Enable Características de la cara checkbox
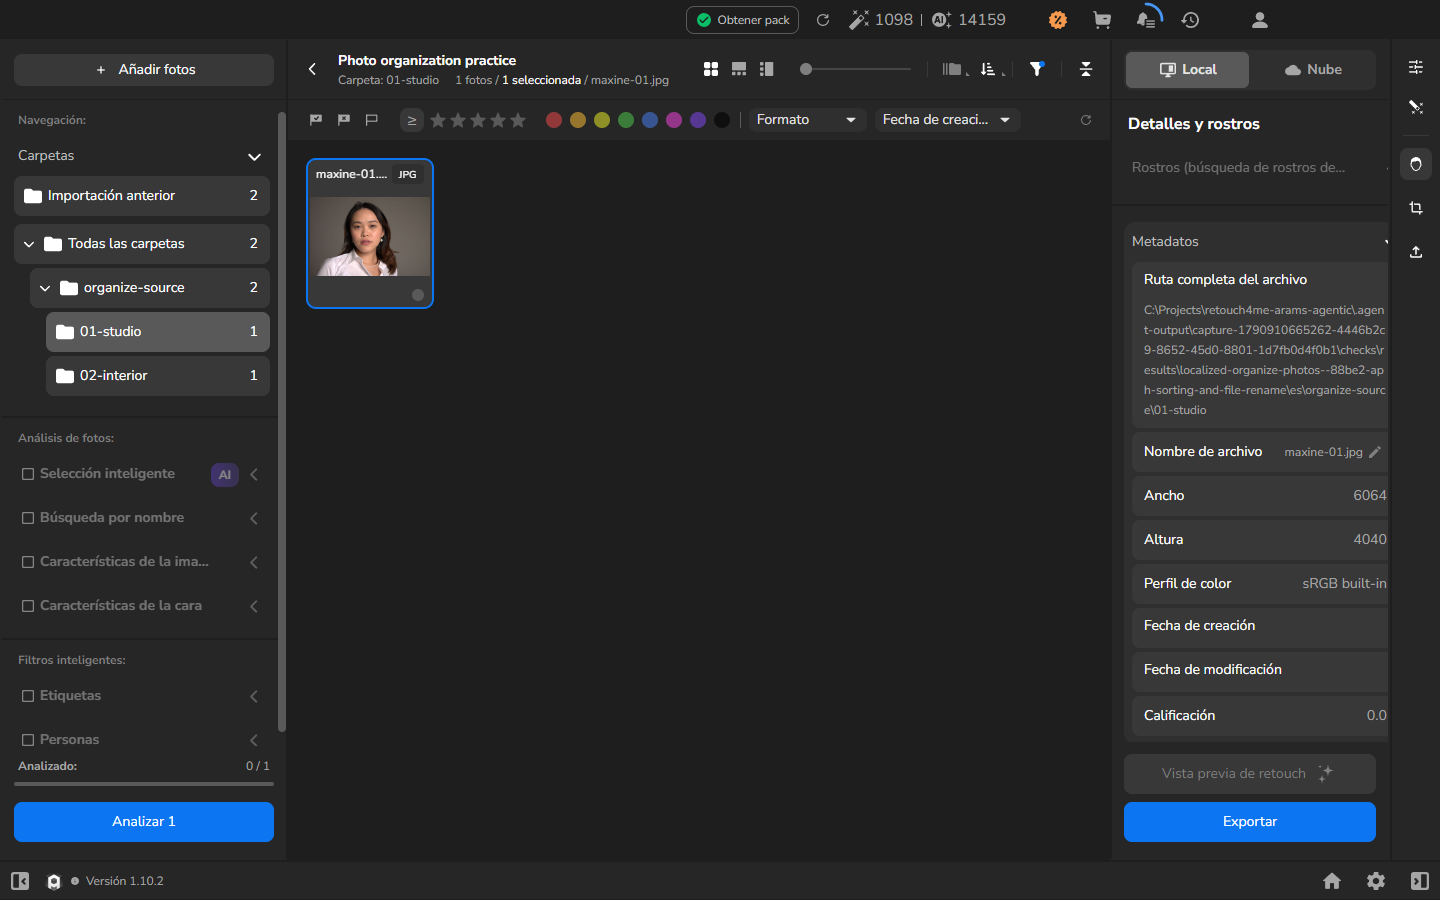The height and width of the screenshot is (900, 1440). pos(28,606)
